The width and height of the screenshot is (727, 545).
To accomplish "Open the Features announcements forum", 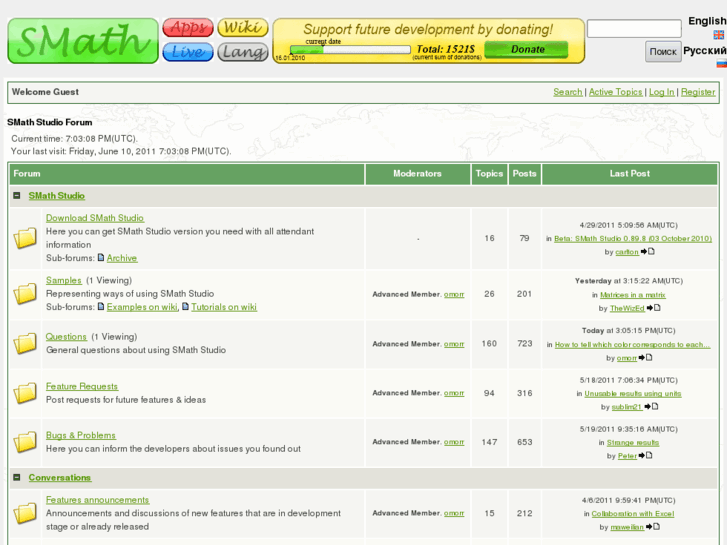I will click(97, 500).
